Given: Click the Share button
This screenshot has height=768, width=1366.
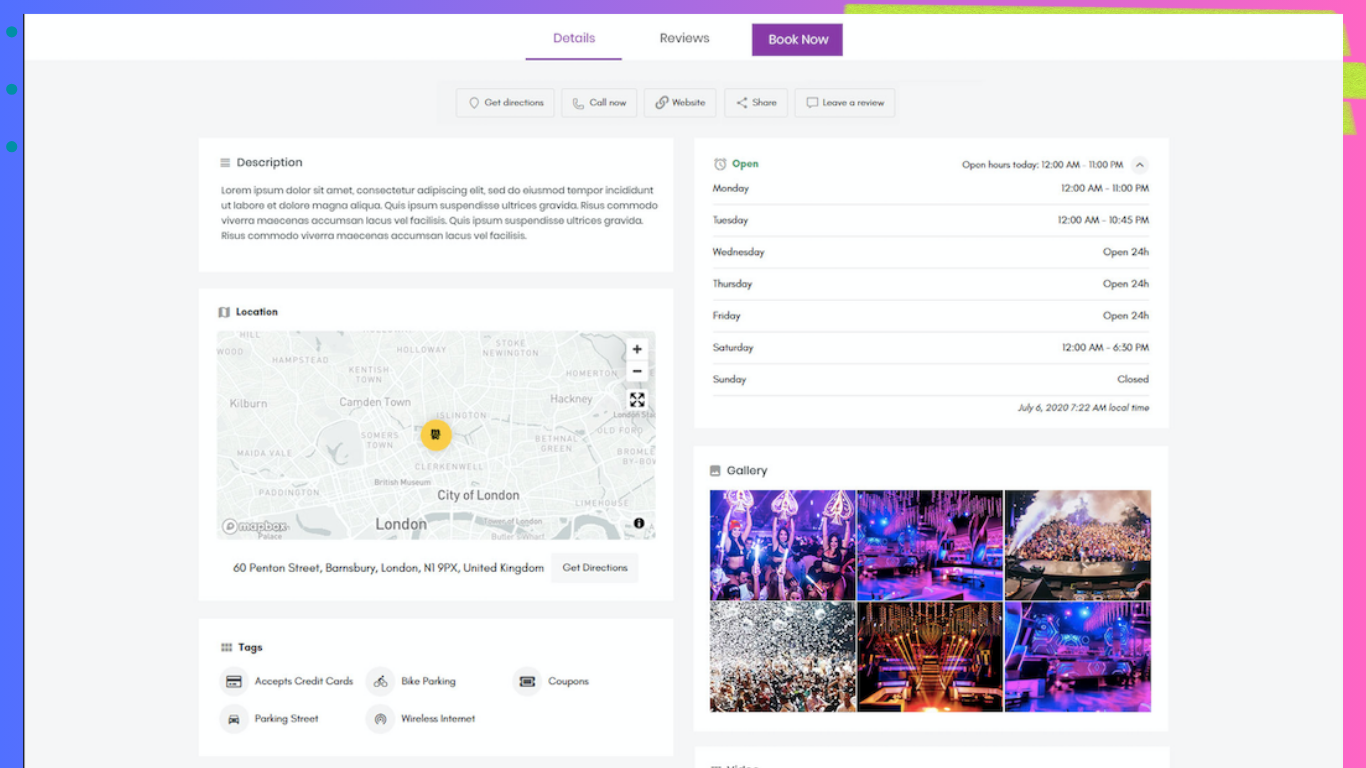Looking at the screenshot, I should pyautogui.click(x=756, y=103).
